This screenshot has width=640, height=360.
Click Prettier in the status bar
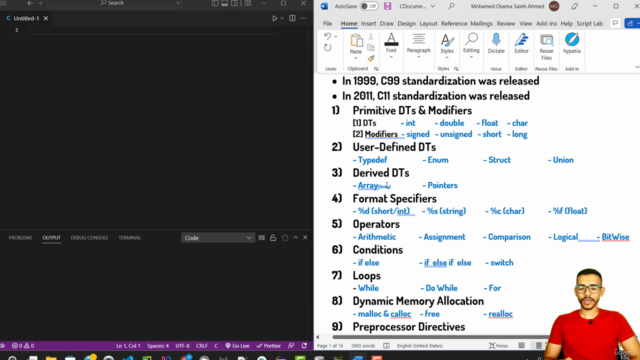tap(269, 346)
